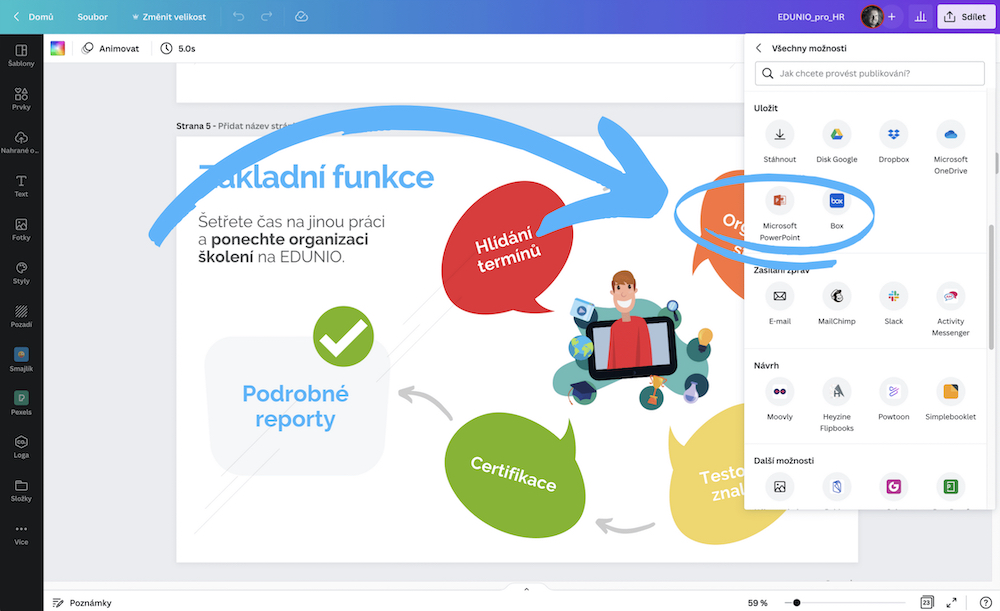Open the Fotky photos panel
The image size is (1000, 611).
[21, 229]
